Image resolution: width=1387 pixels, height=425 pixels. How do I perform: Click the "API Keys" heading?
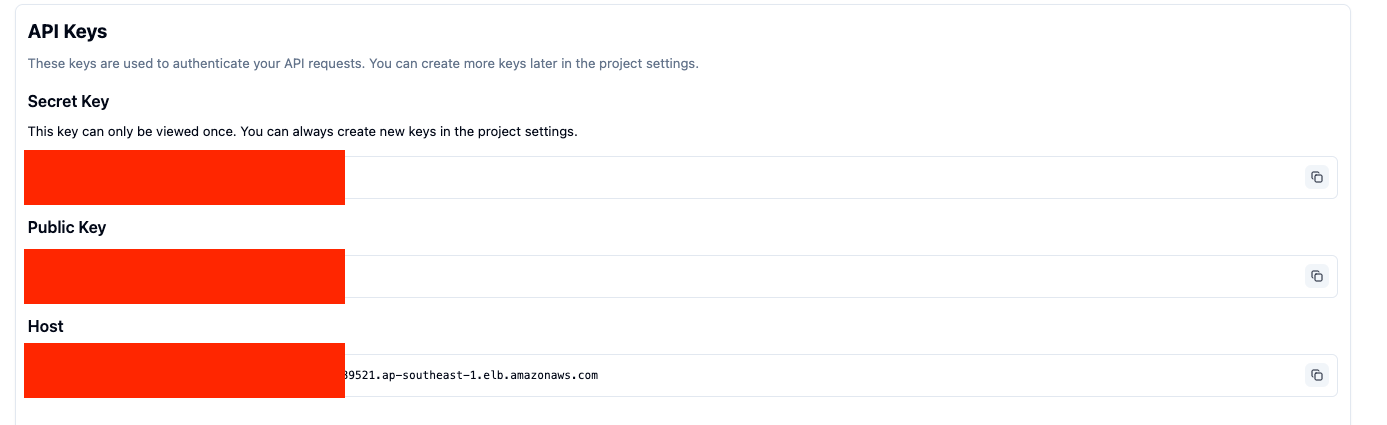(67, 32)
